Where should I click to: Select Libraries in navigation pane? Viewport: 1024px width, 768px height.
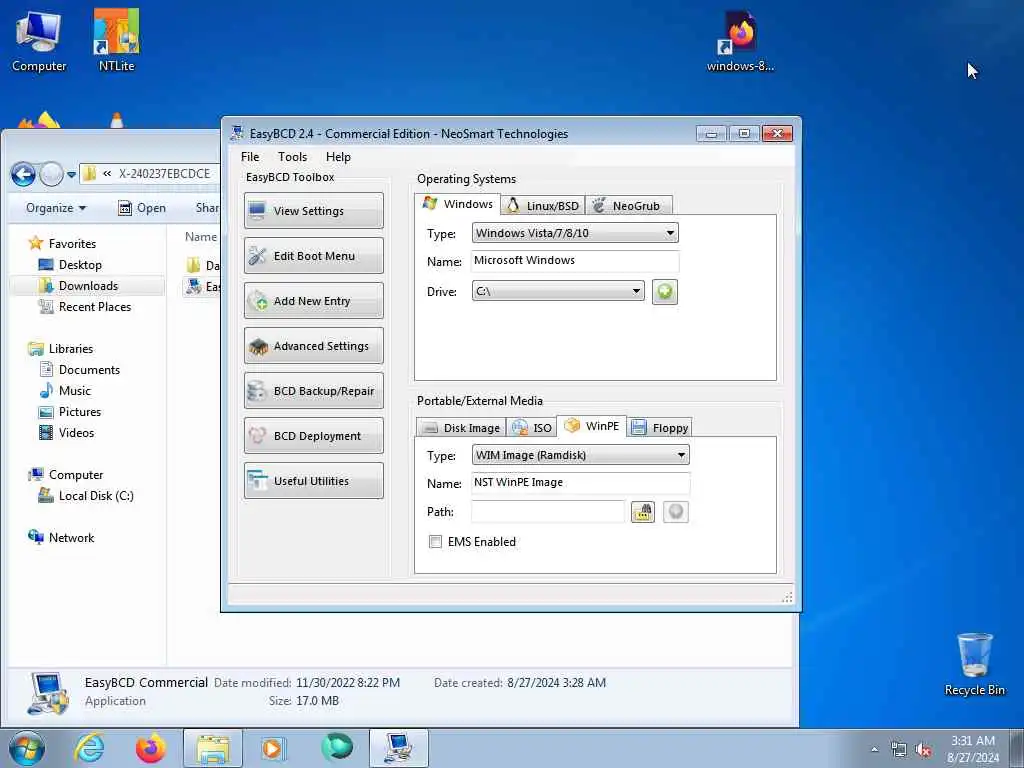(60, 349)
